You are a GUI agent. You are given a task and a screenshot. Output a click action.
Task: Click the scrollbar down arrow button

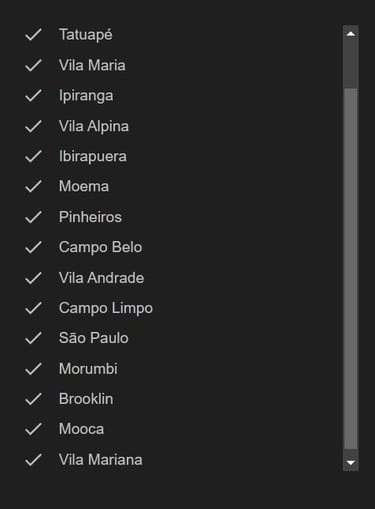pyautogui.click(x=351, y=462)
